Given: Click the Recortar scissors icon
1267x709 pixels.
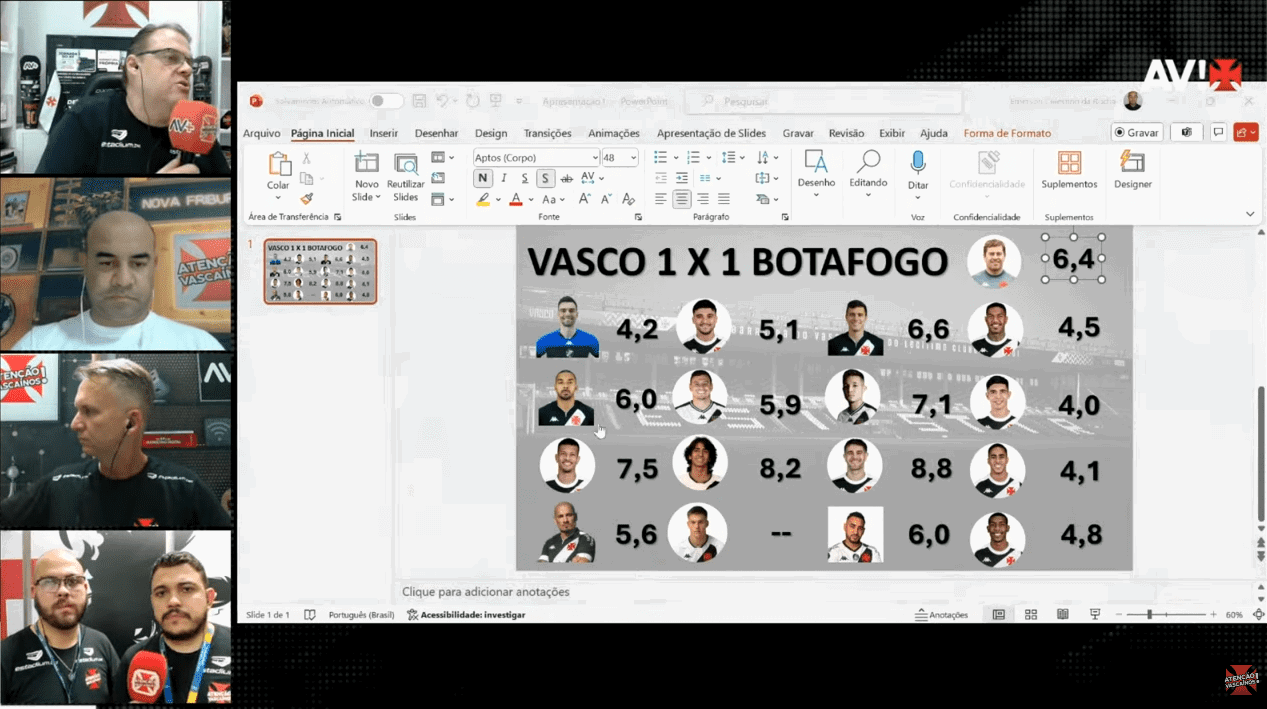Looking at the screenshot, I should [307, 158].
